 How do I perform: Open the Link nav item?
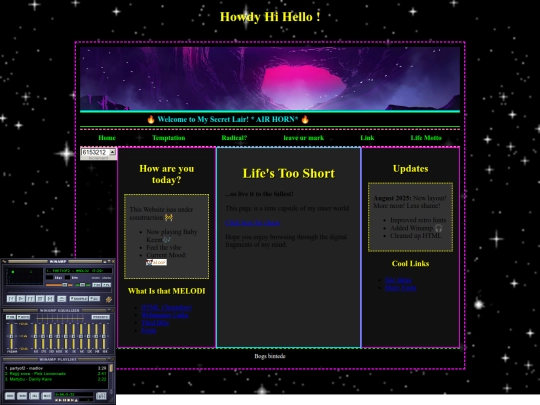(367, 138)
